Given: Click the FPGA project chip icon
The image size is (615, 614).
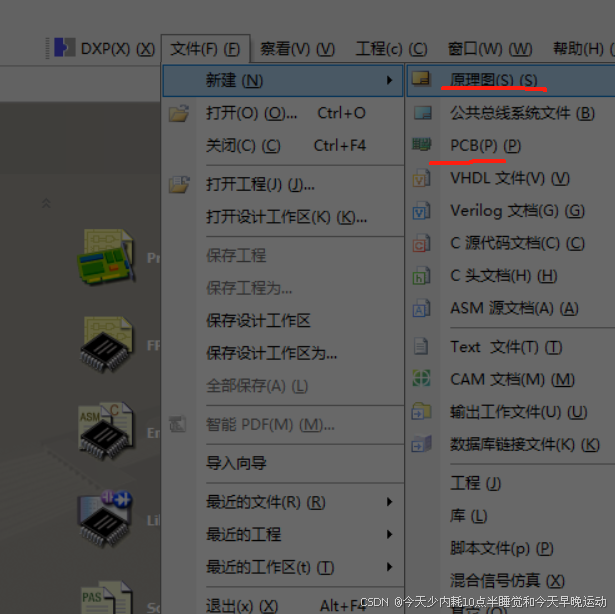Looking at the screenshot, I should [107, 344].
